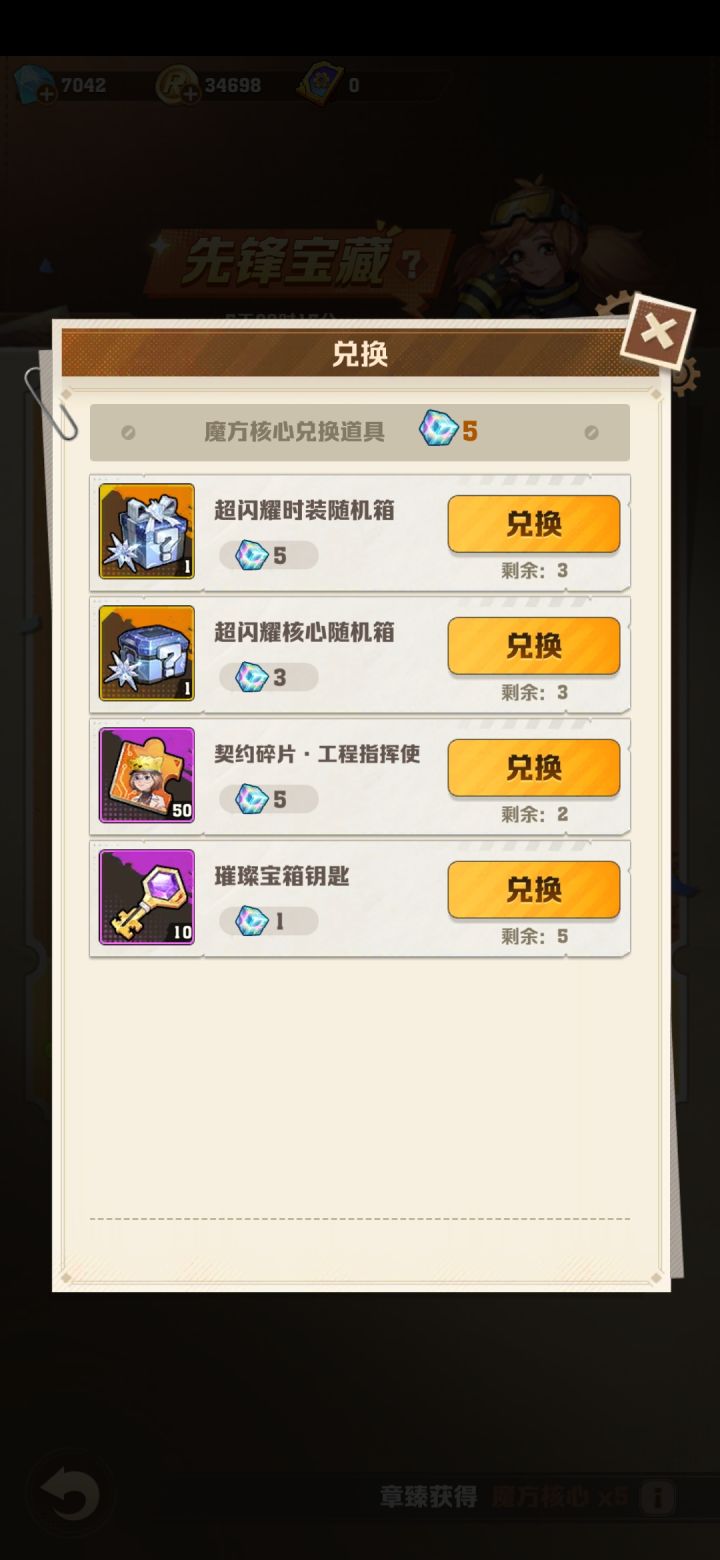The width and height of the screenshot is (720, 1560).
Task: Exchange for 璀璨宝箱钥匙
Action: 534,890
